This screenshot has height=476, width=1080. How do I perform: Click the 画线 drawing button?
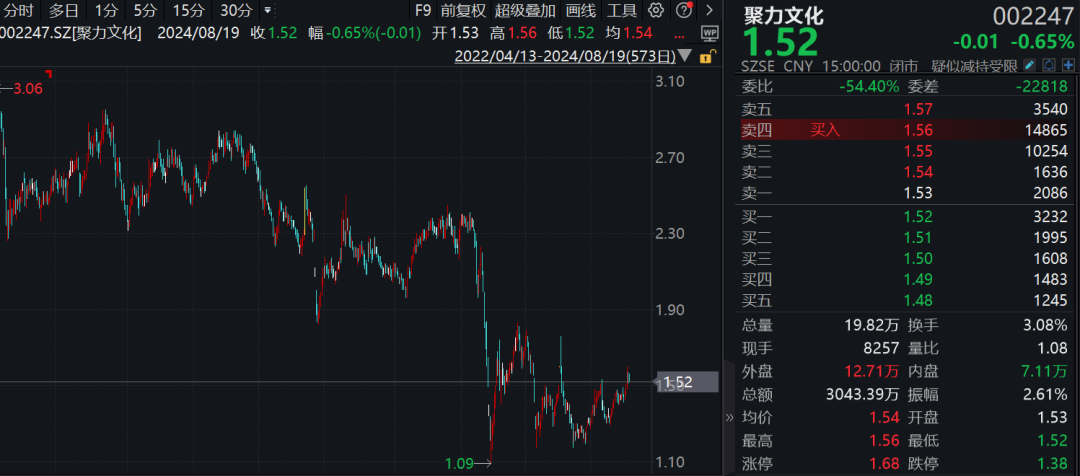pyautogui.click(x=580, y=11)
